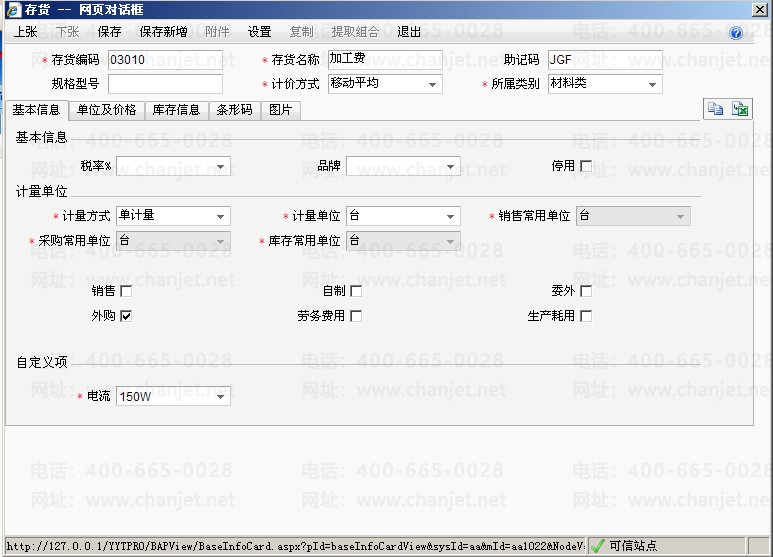Click 保存新增 in the toolbar
The width and height of the screenshot is (773, 557).
click(x=163, y=32)
